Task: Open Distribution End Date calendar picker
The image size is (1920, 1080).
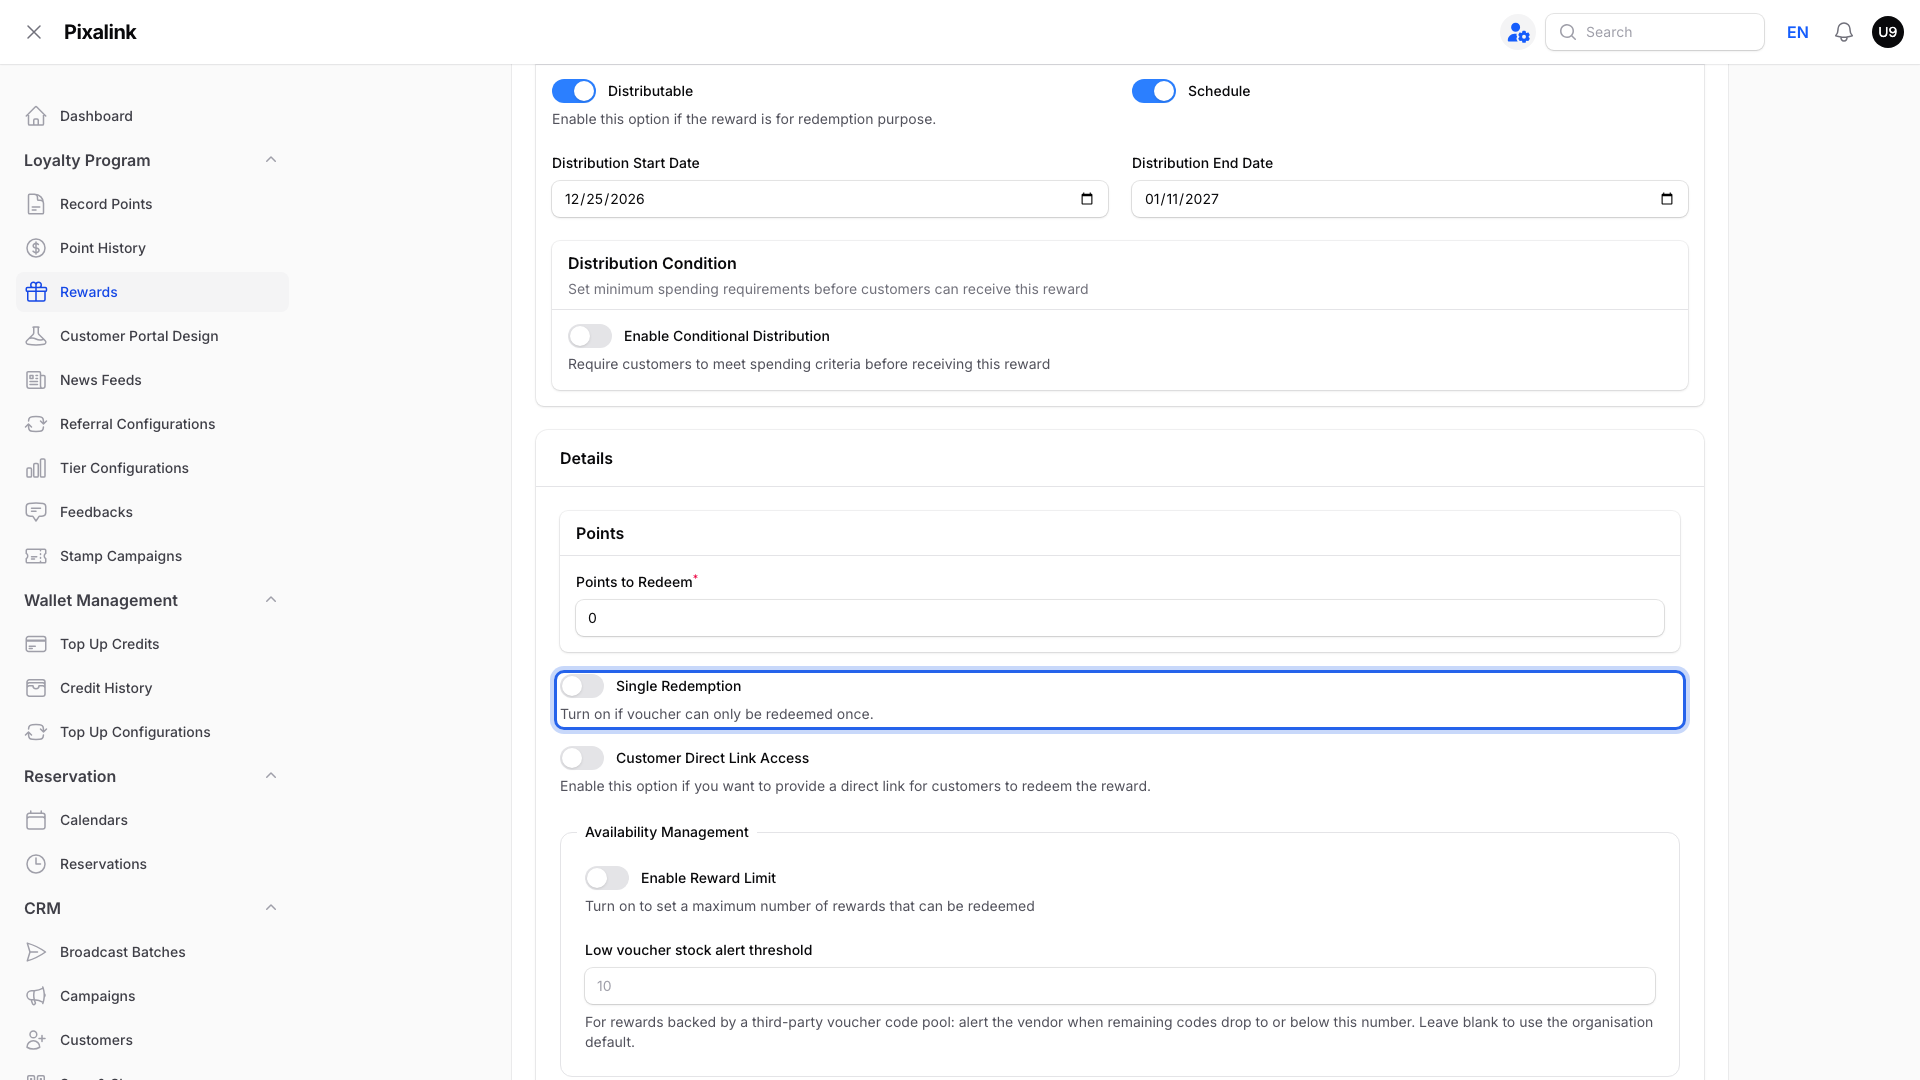Action: point(1667,199)
